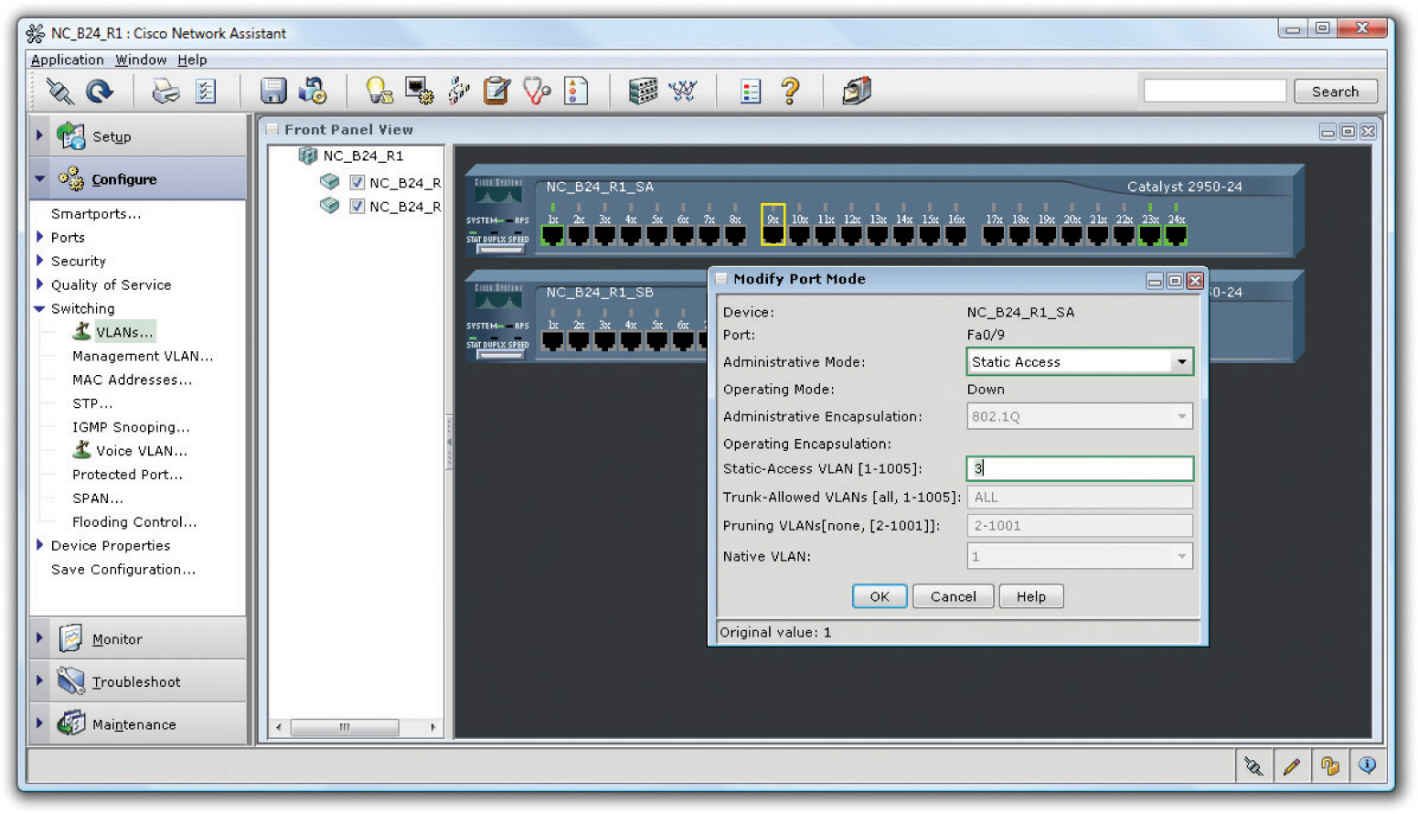1418x814 pixels.
Task: Click the Health stethoscope toolbar icon
Action: [x=538, y=92]
